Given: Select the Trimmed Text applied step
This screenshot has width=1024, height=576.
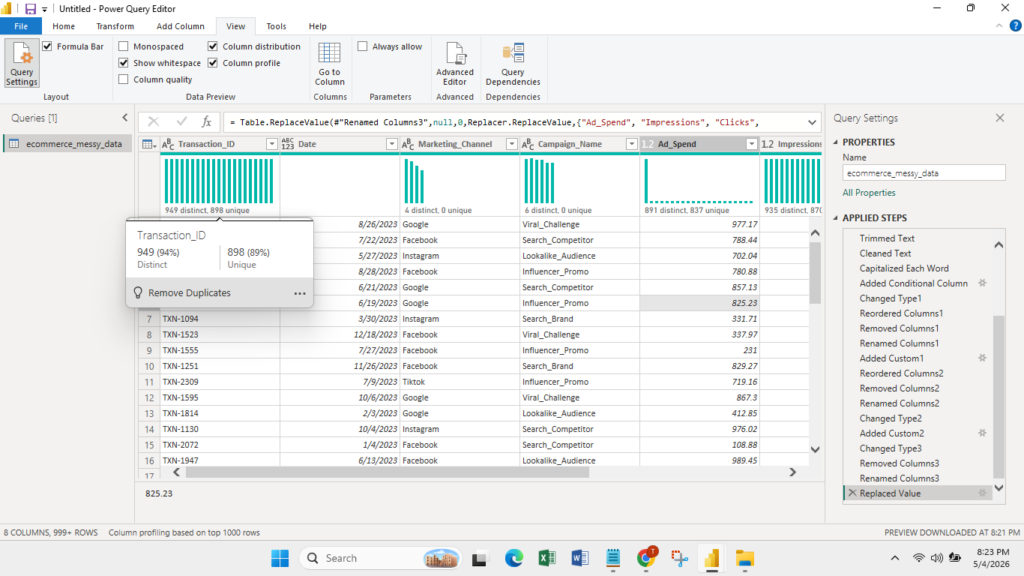Looking at the screenshot, I should (x=887, y=238).
